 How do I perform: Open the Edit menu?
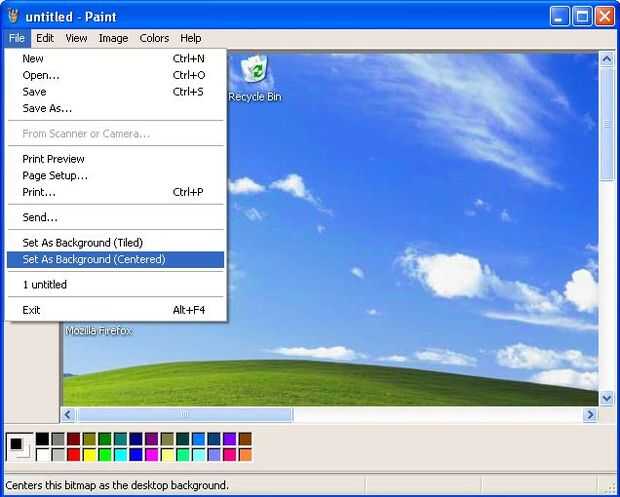(x=45, y=38)
